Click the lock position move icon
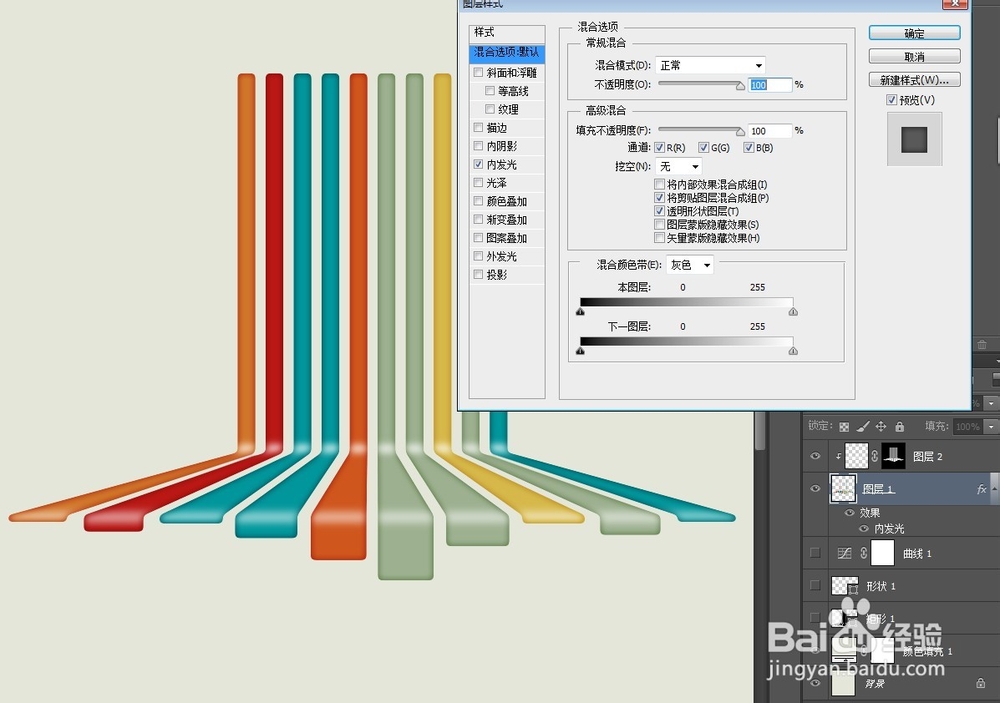This screenshot has width=1000, height=703. click(881, 426)
